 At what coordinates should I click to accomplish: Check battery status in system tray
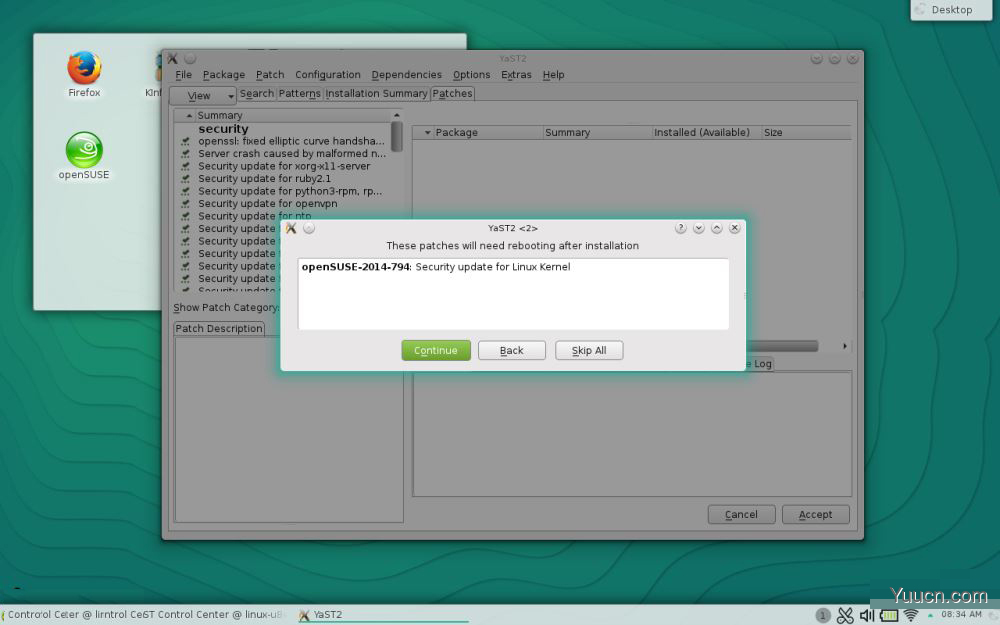[x=889, y=615]
